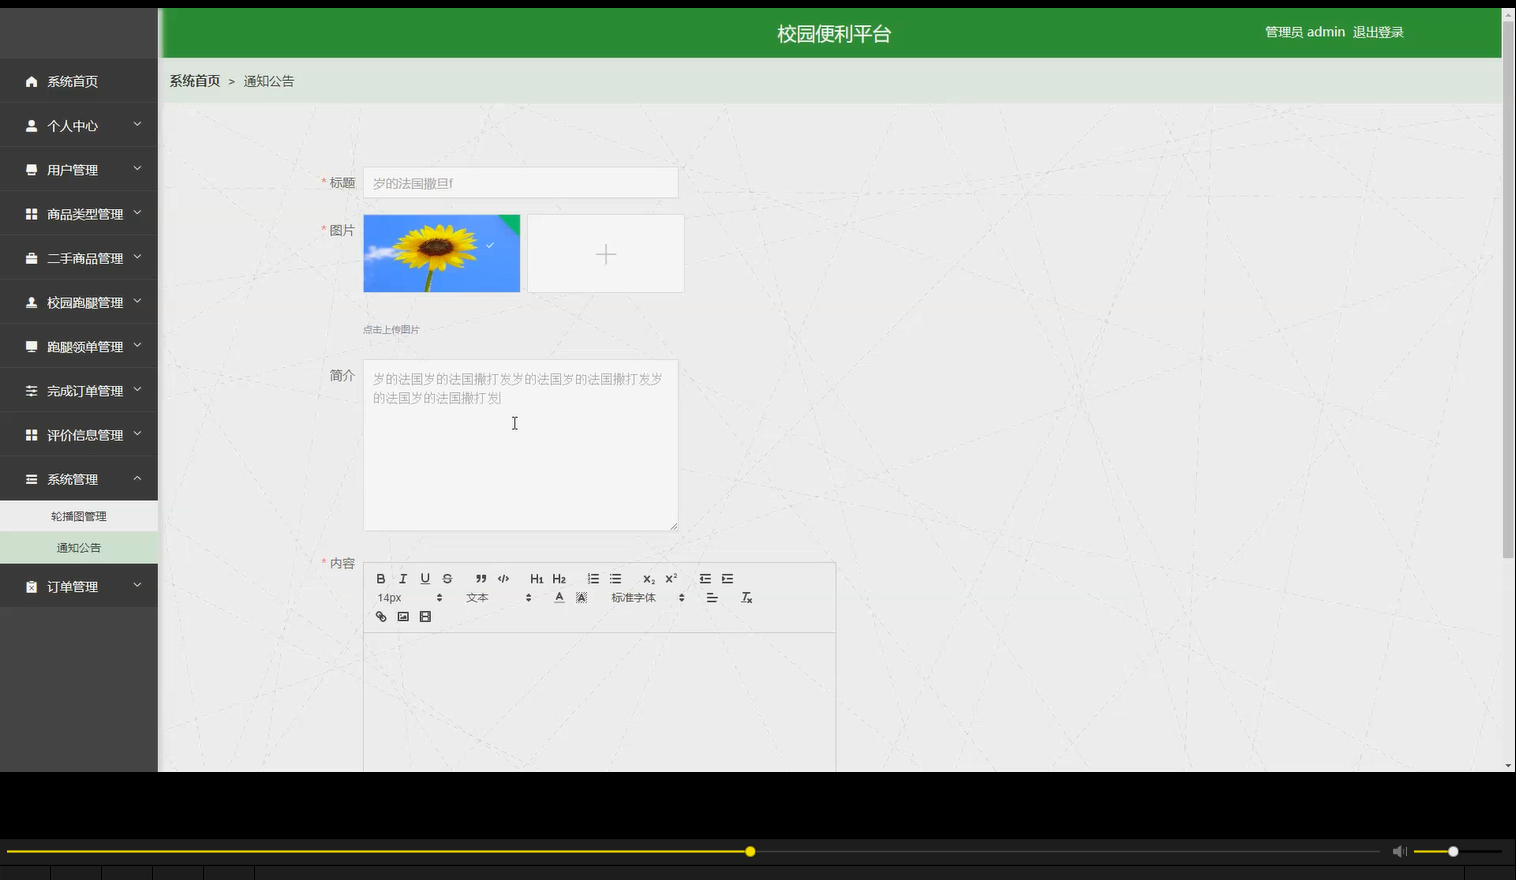Click 系统首页 breadcrumb link
1516x880 pixels.
click(194, 81)
